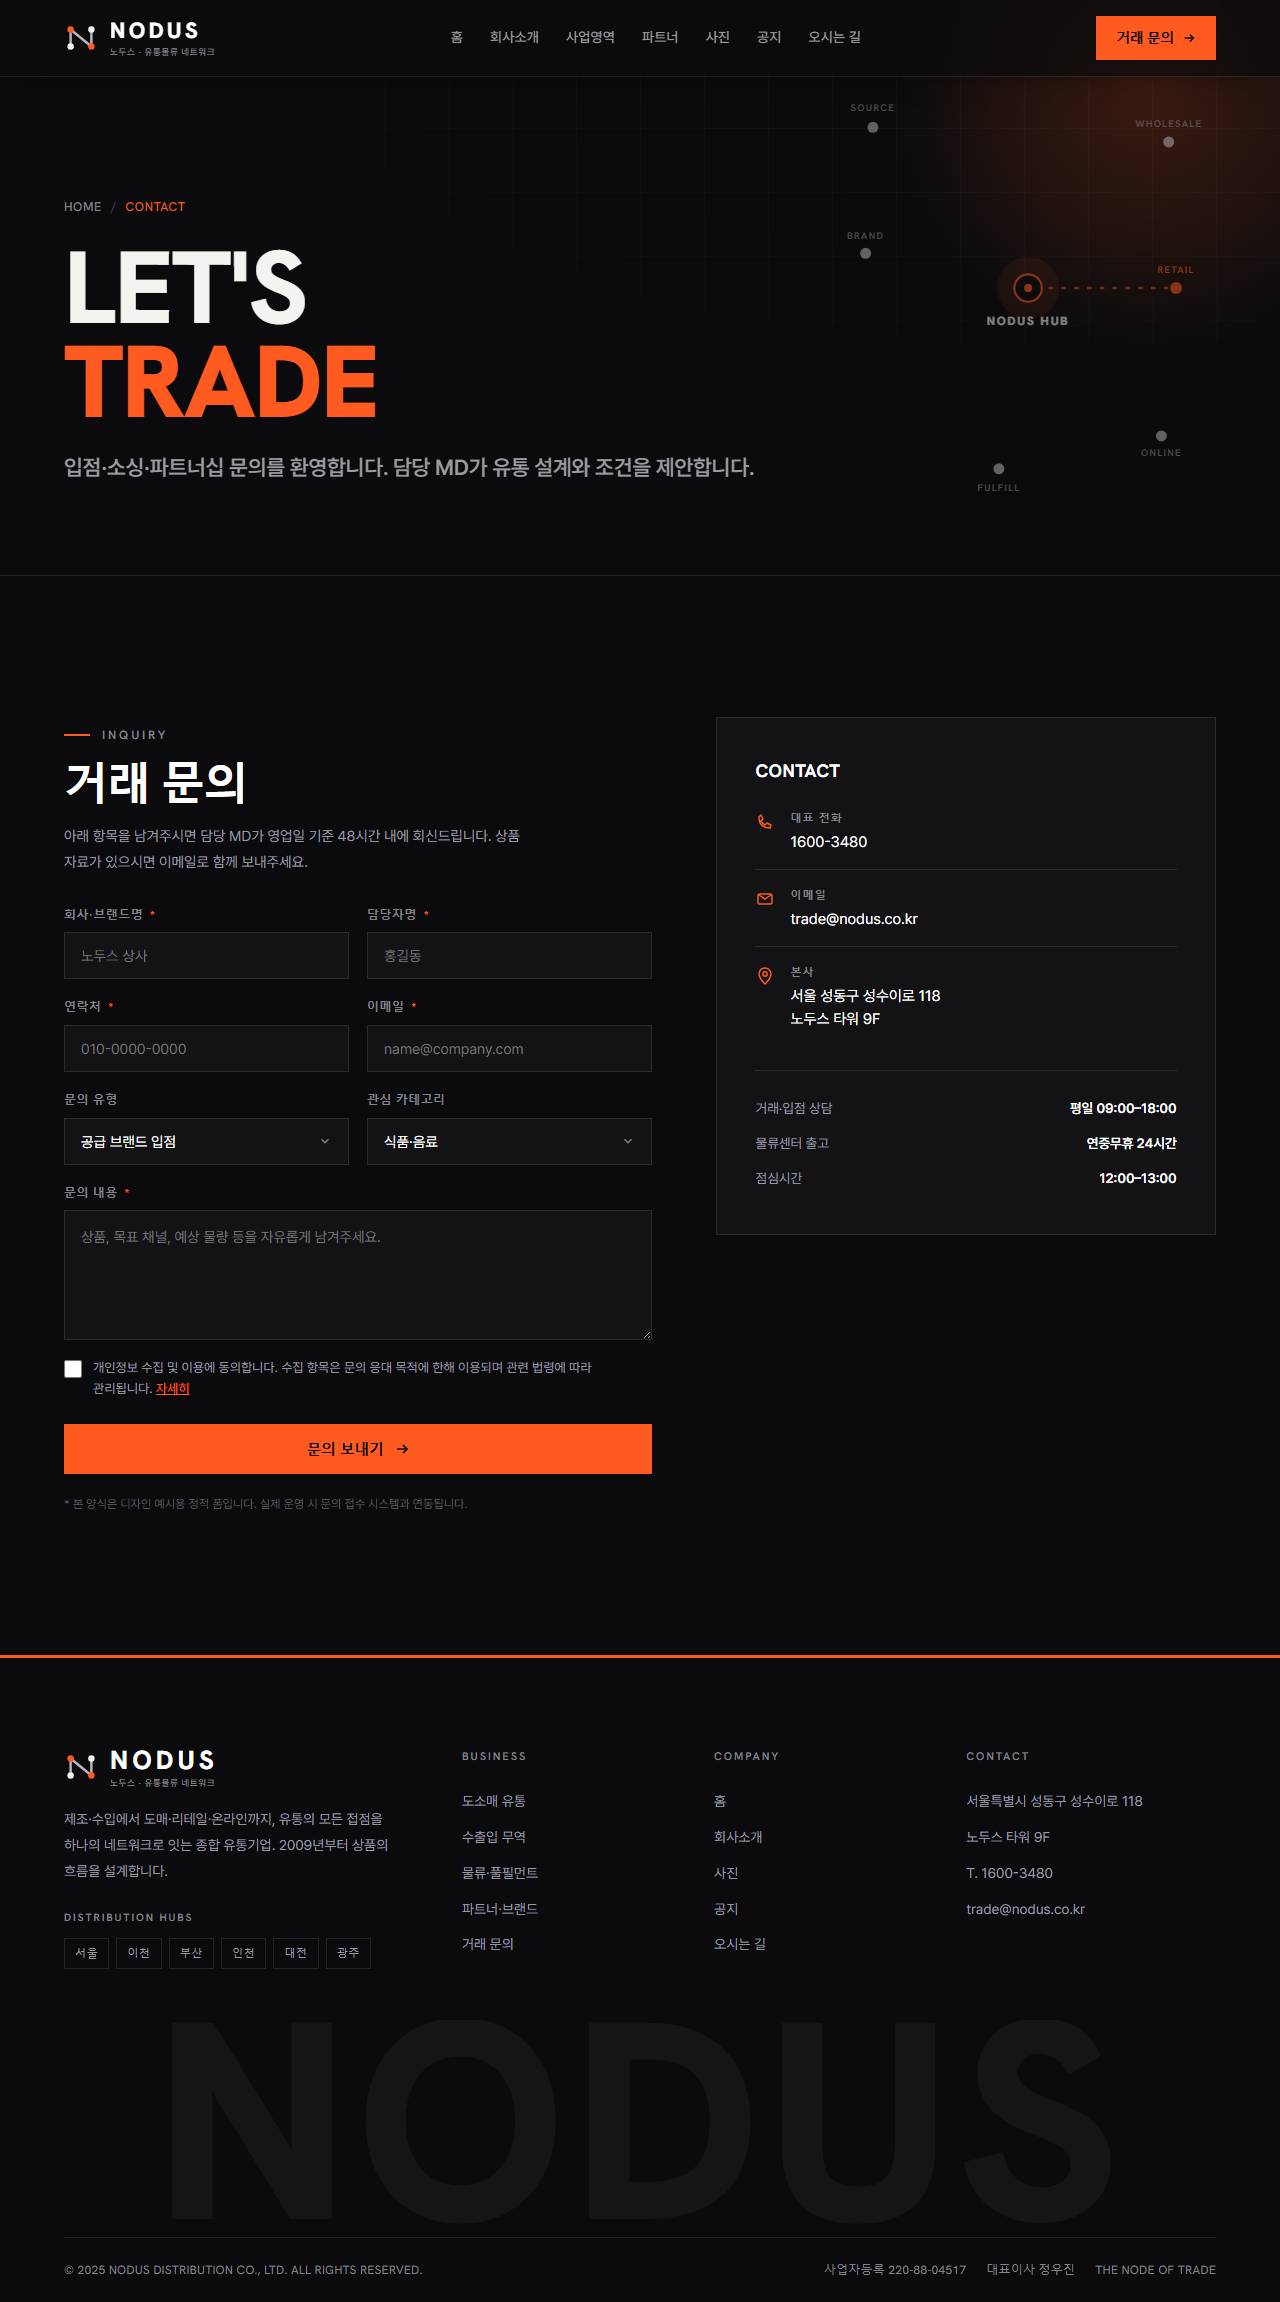The width and height of the screenshot is (1280, 2302).
Task: Open the 사진 footer link
Action: click(726, 1873)
